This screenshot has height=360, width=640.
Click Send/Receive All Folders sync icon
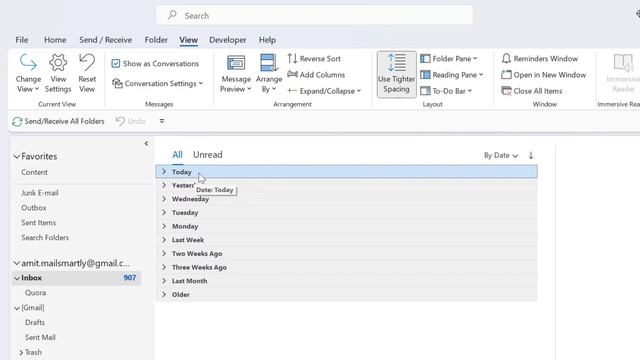(x=17, y=122)
